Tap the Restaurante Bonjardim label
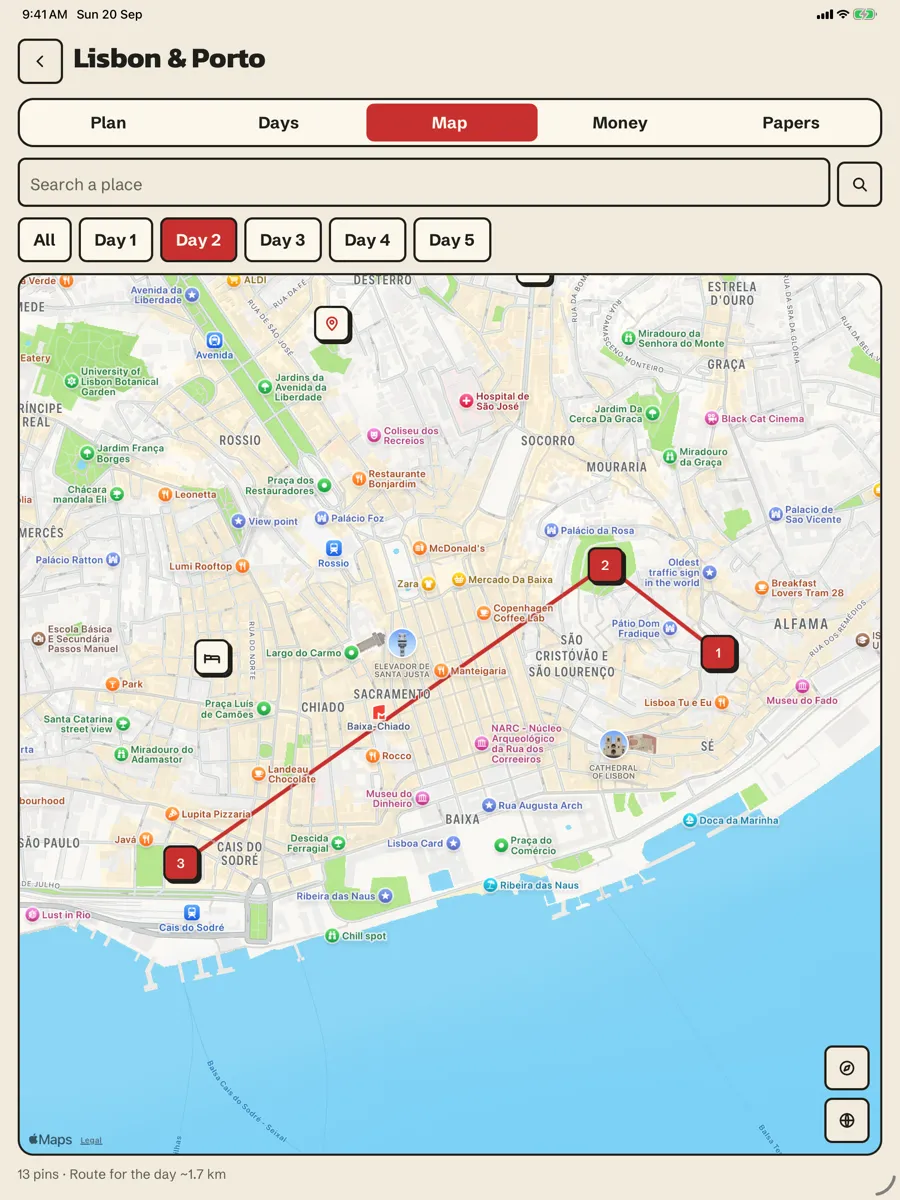 click(397, 479)
